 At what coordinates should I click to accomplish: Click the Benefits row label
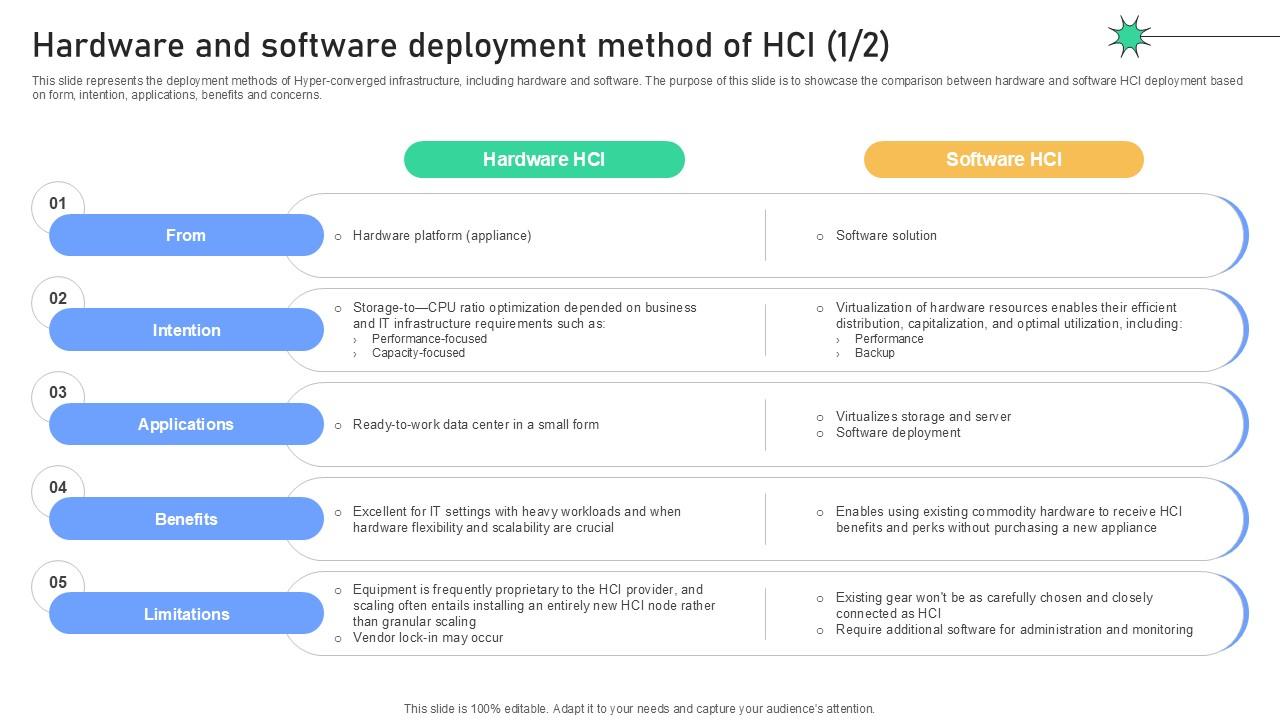pos(186,519)
